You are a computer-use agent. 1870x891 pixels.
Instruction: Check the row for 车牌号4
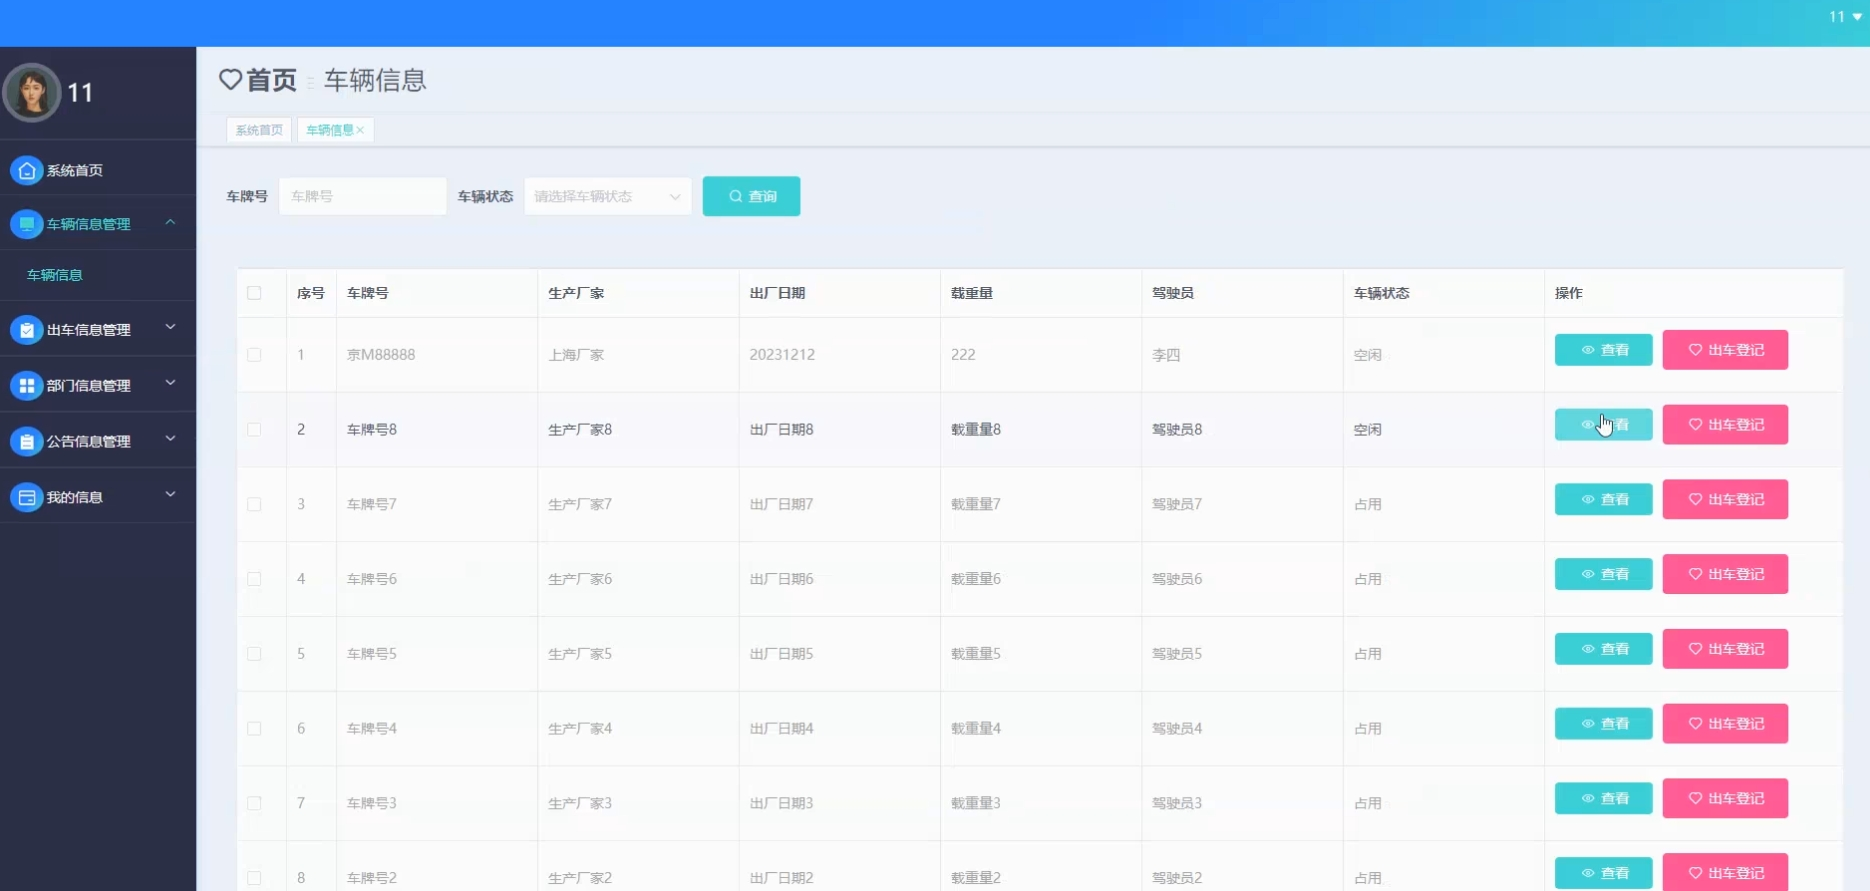(254, 729)
